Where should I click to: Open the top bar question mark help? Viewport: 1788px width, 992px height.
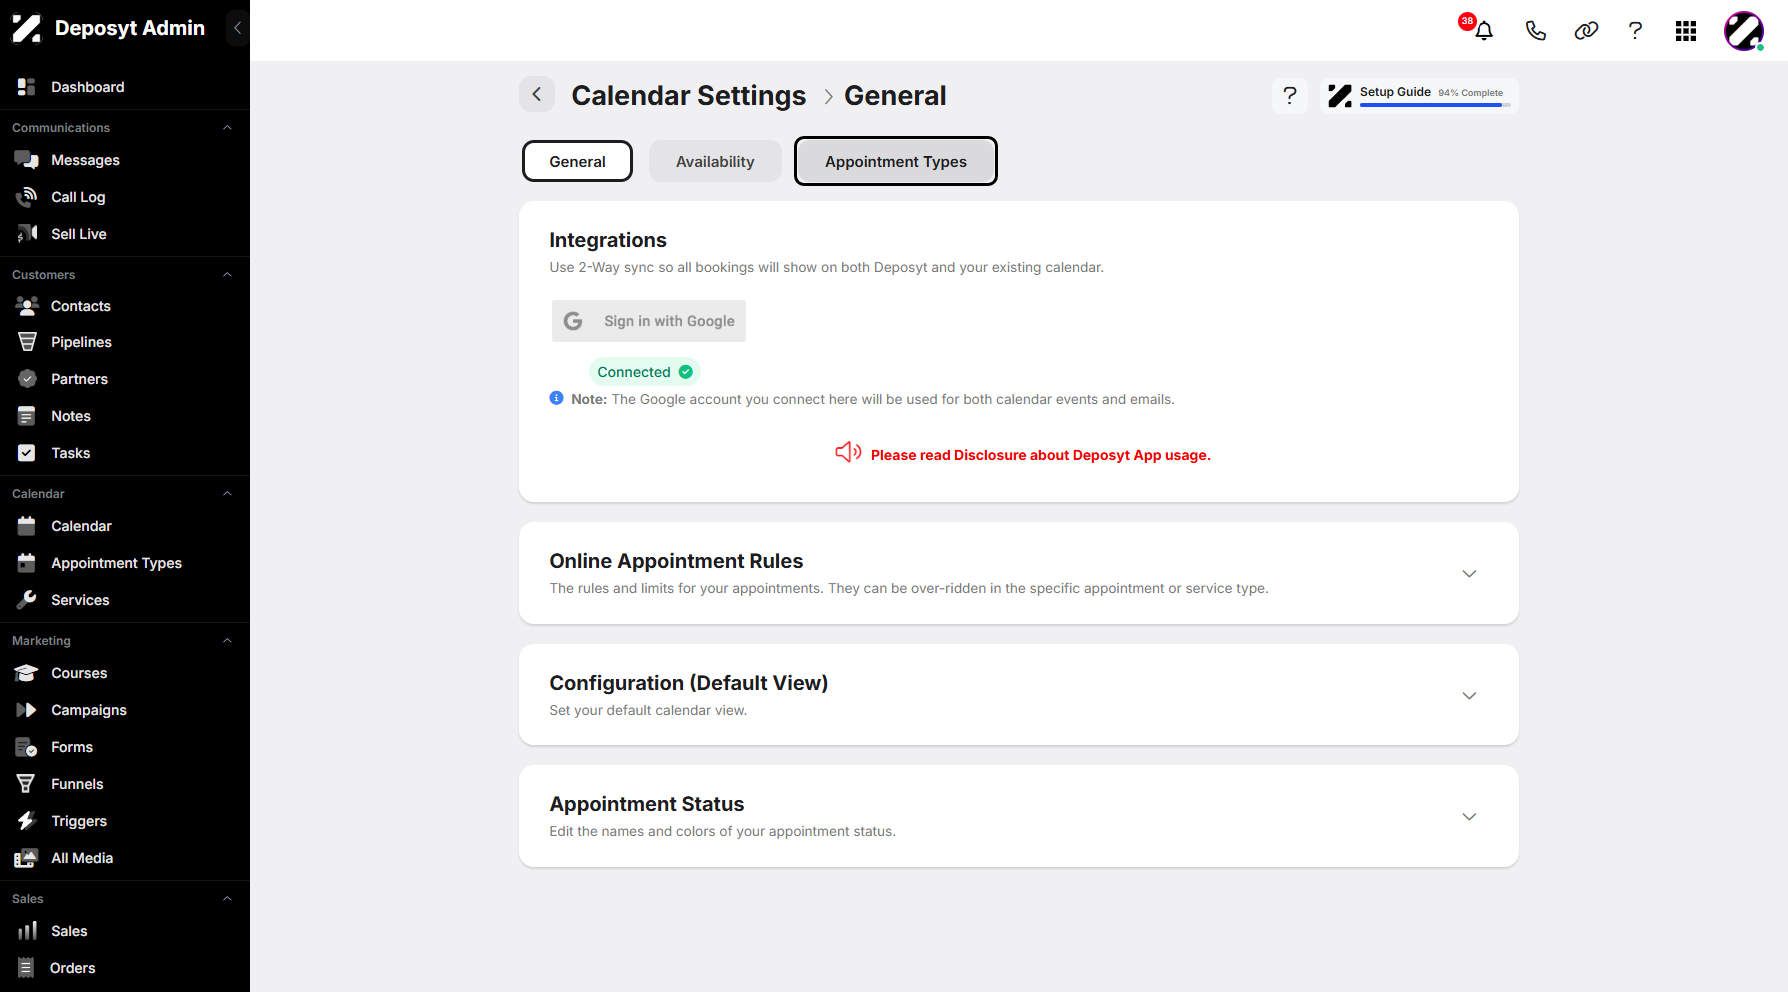[x=1635, y=31]
